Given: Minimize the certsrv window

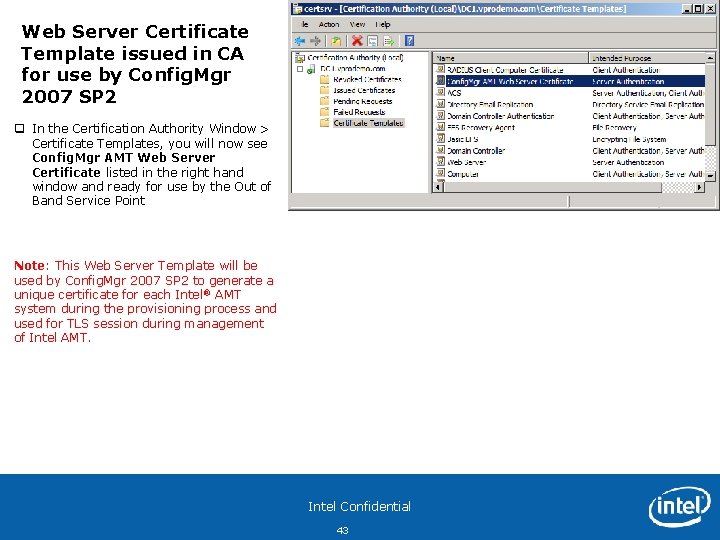Looking at the screenshot, I should click(x=686, y=9).
